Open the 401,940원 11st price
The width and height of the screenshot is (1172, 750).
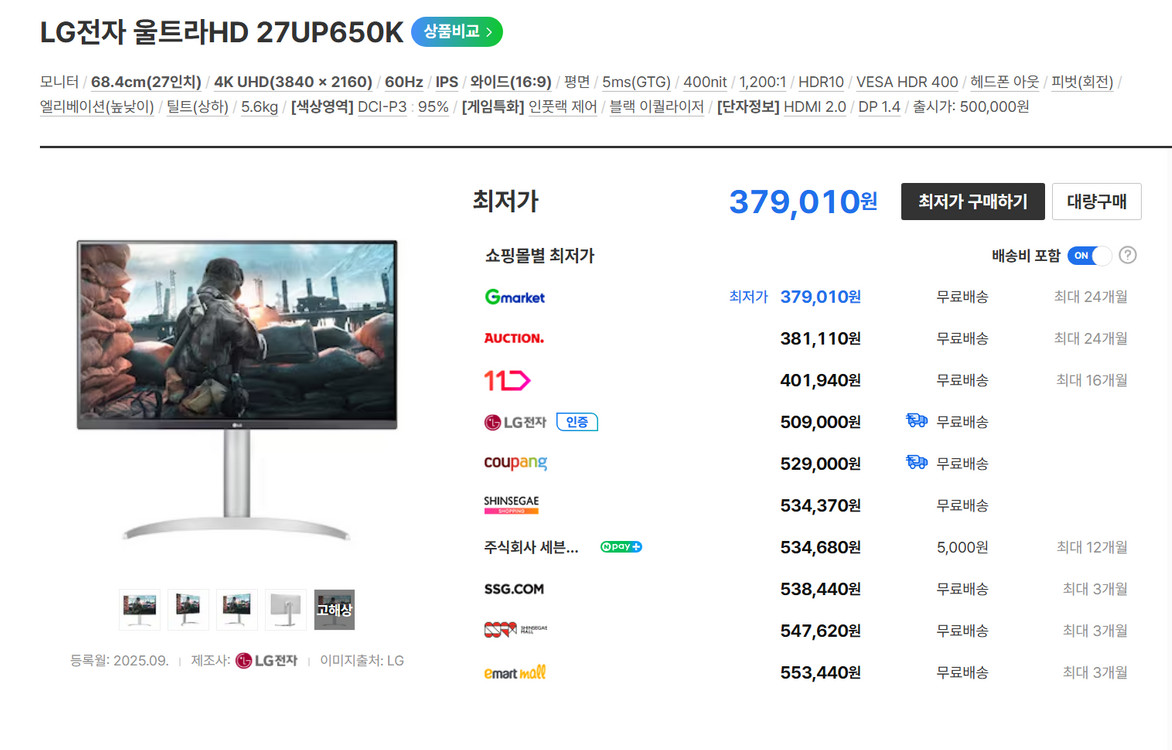821,381
